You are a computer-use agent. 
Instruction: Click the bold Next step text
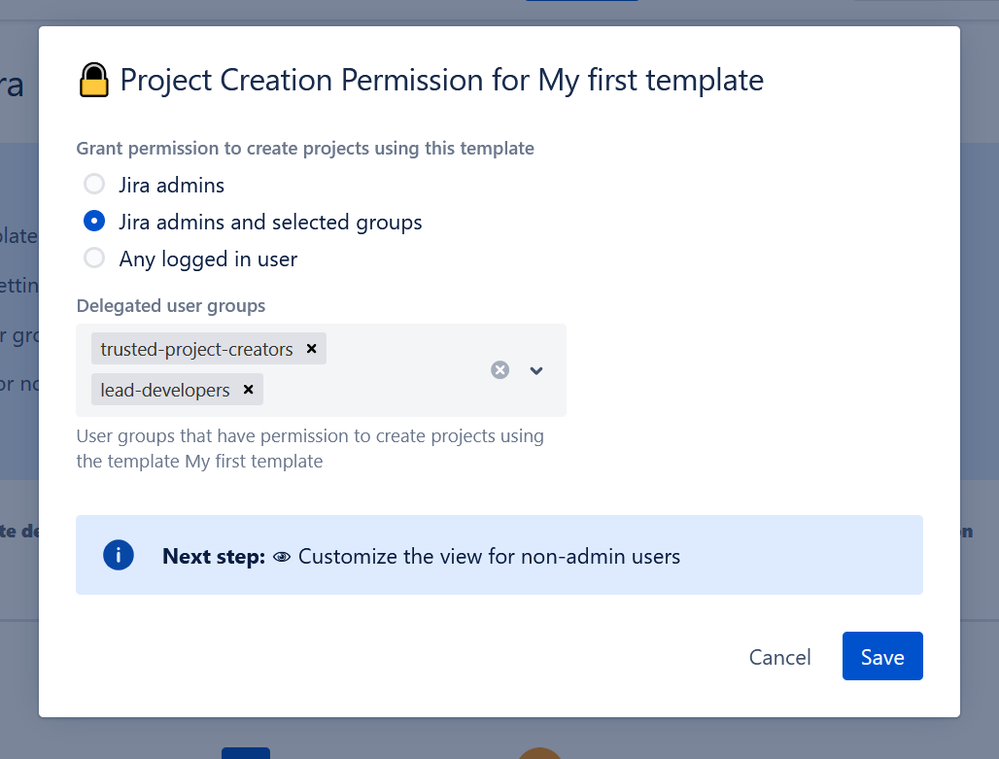213,557
